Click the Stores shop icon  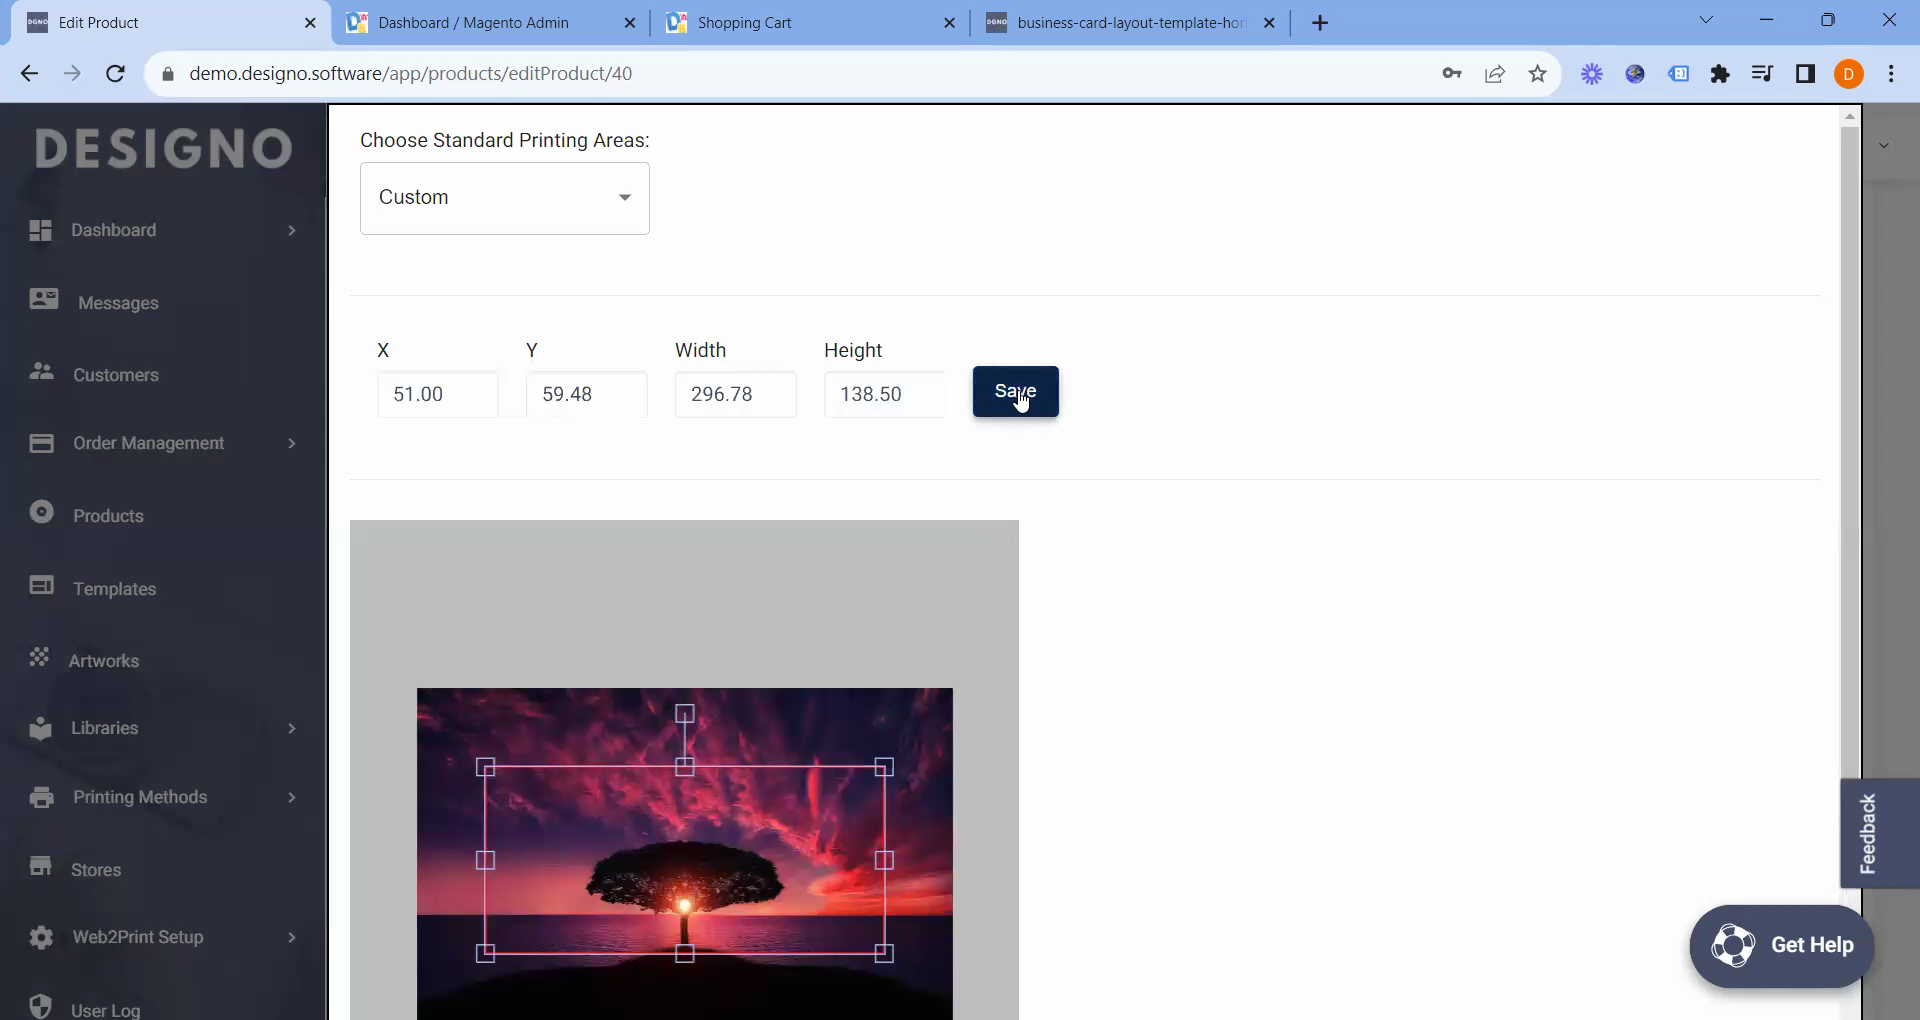tap(41, 867)
